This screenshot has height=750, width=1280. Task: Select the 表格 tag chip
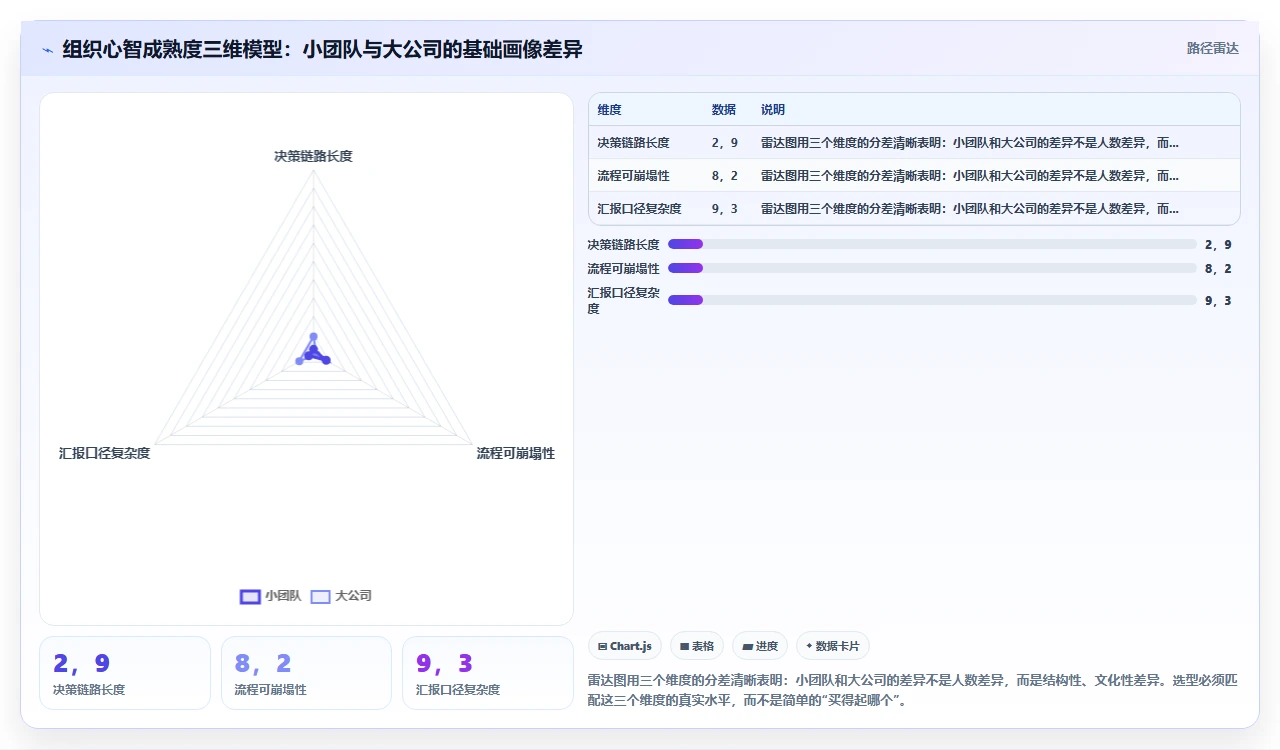point(697,646)
